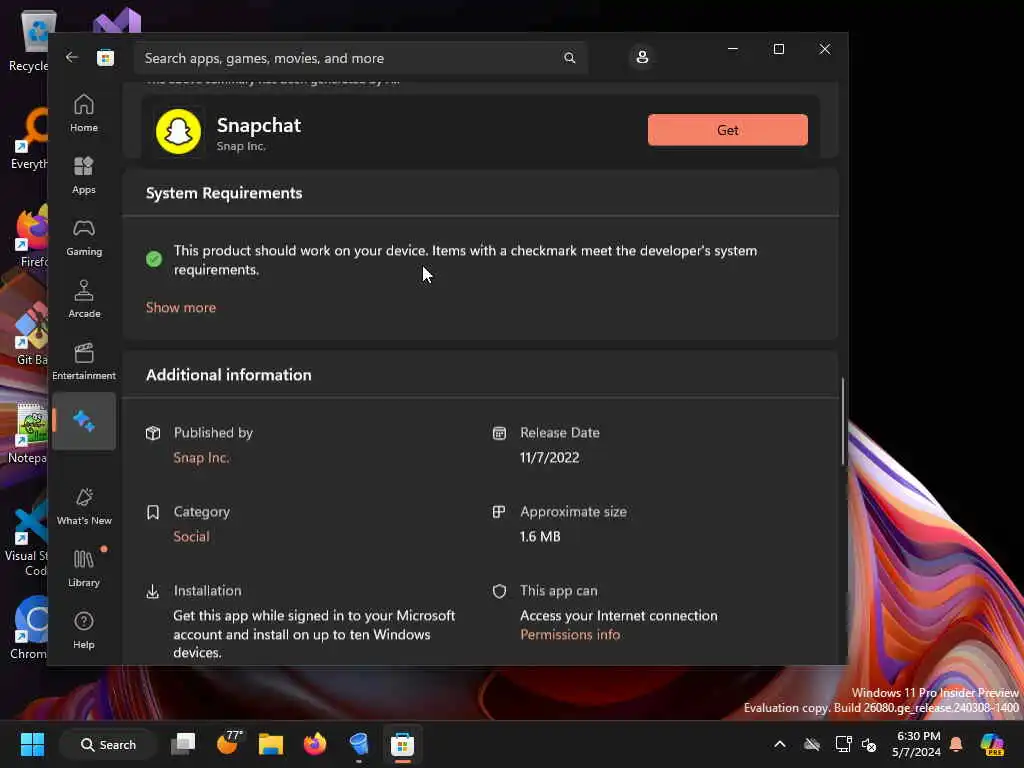Click the taskbar clock showing 6:30 PM

(x=918, y=744)
